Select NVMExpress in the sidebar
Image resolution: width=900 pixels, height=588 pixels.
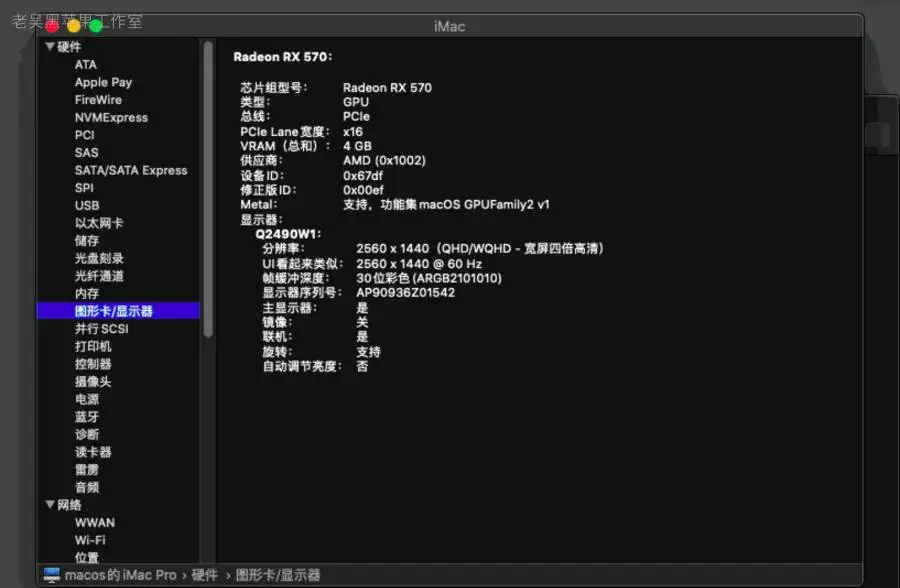click(x=111, y=118)
